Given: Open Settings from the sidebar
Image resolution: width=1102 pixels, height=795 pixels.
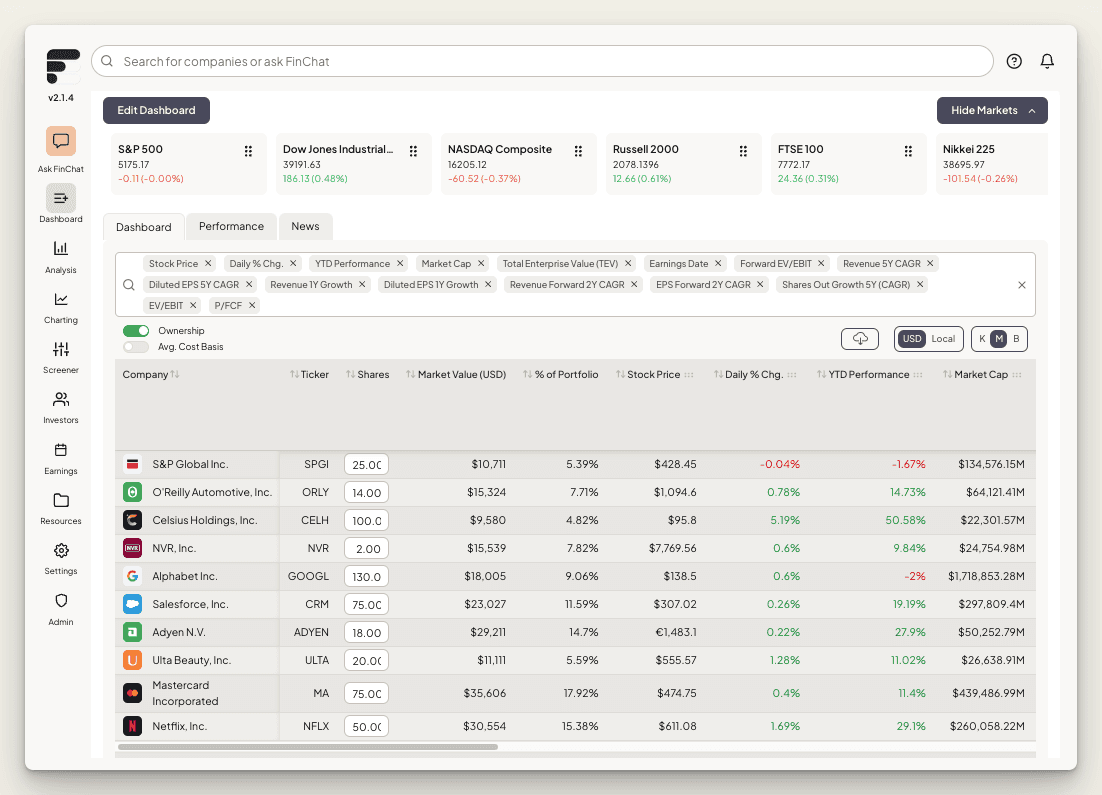Looking at the screenshot, I should [x=61, y=558].
